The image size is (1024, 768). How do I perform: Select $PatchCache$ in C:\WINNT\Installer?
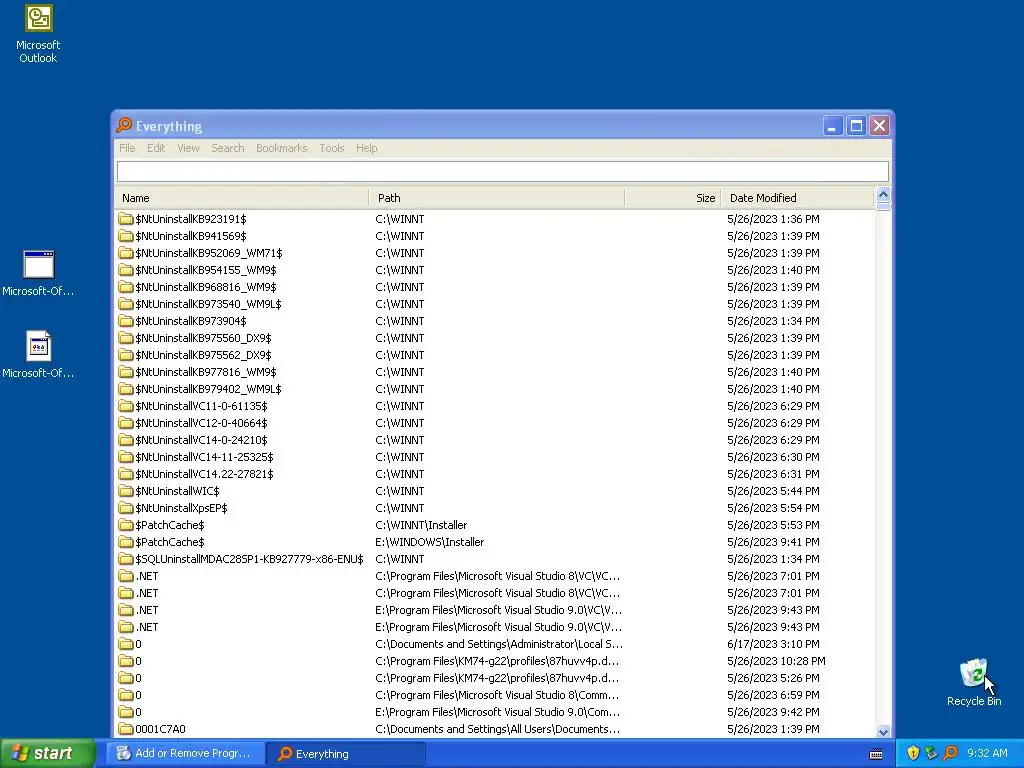tap(494, 524)
